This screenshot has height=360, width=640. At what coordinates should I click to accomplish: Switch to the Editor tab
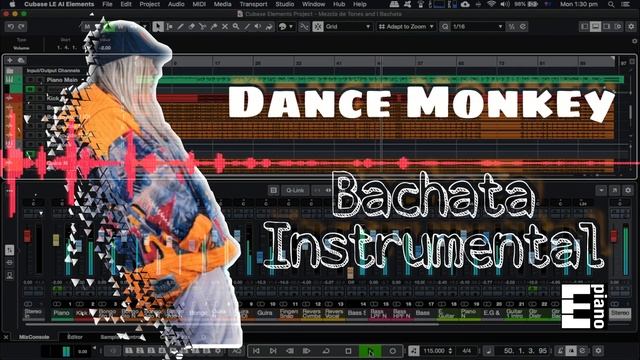click(x=75, y=337)
